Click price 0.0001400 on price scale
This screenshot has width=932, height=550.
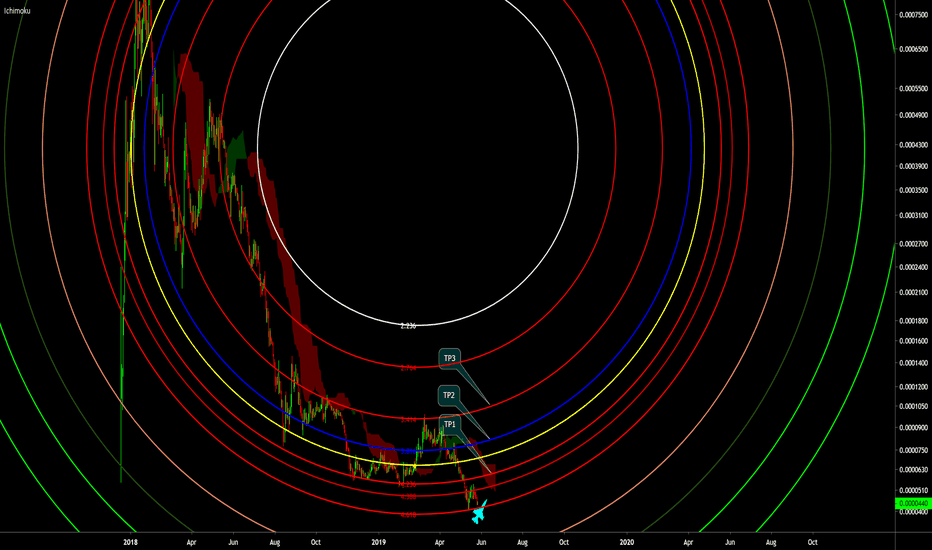pyautogui.click(x=914, y=363)
